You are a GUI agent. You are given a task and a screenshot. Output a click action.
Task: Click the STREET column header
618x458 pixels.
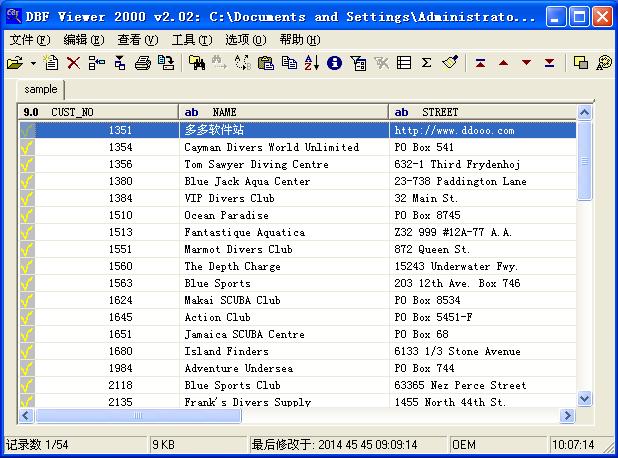483,112
